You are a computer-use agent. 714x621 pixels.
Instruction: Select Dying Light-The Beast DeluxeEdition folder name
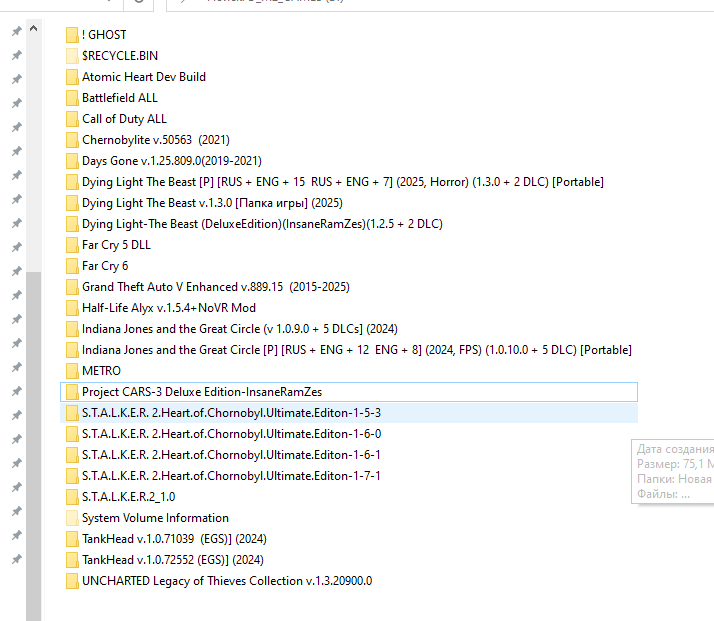tap(262, 224)
